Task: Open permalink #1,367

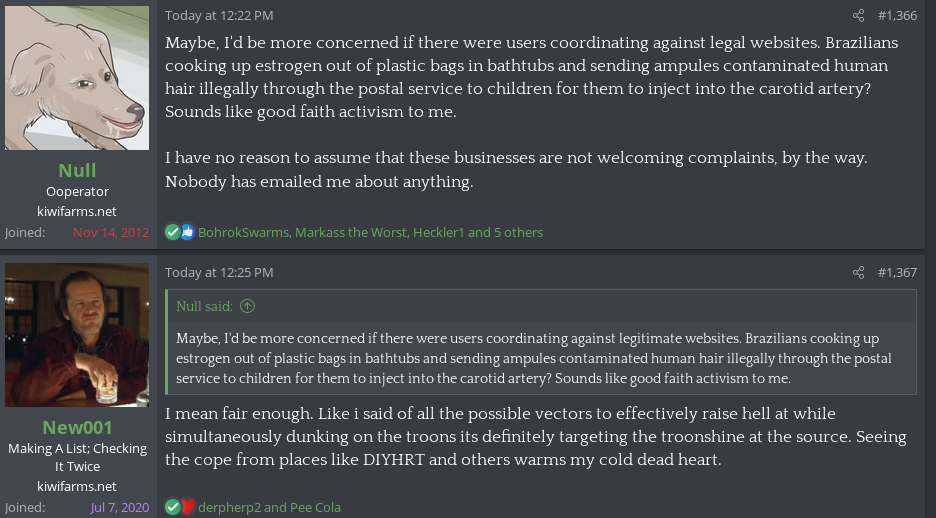Action: (x=897, y=273)
